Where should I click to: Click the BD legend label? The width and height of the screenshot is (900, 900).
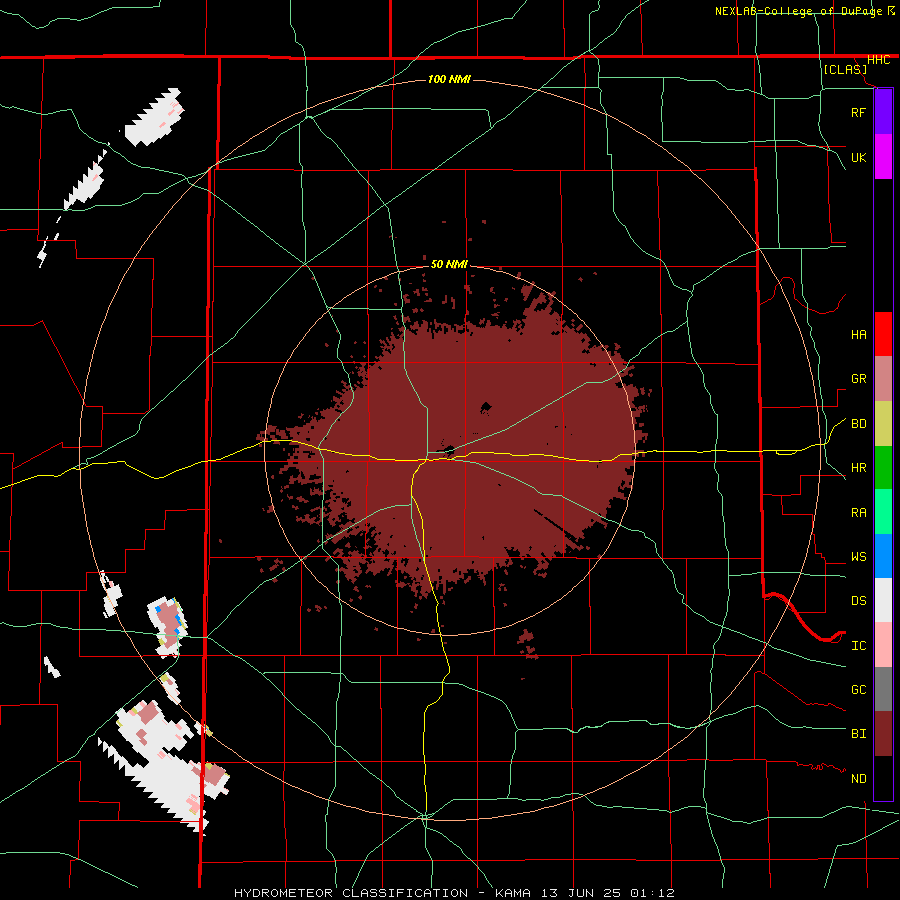(858, 424)
